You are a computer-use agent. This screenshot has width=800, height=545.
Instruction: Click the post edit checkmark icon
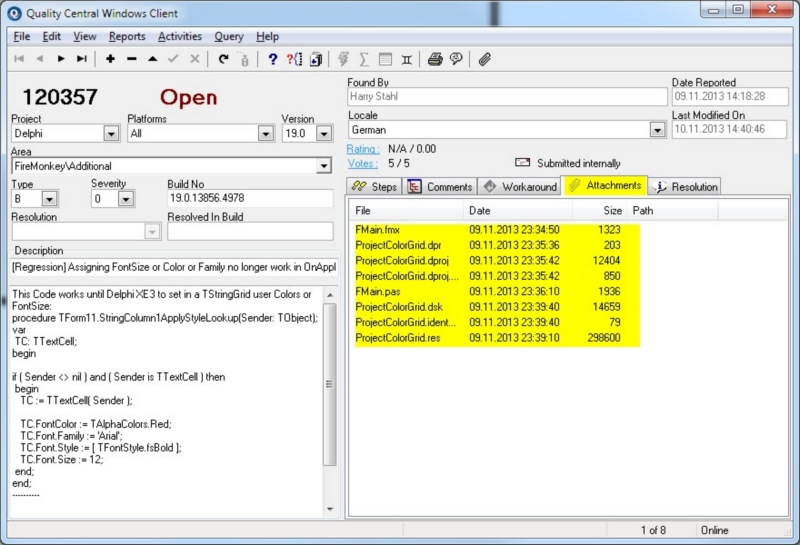pos(173,59)
